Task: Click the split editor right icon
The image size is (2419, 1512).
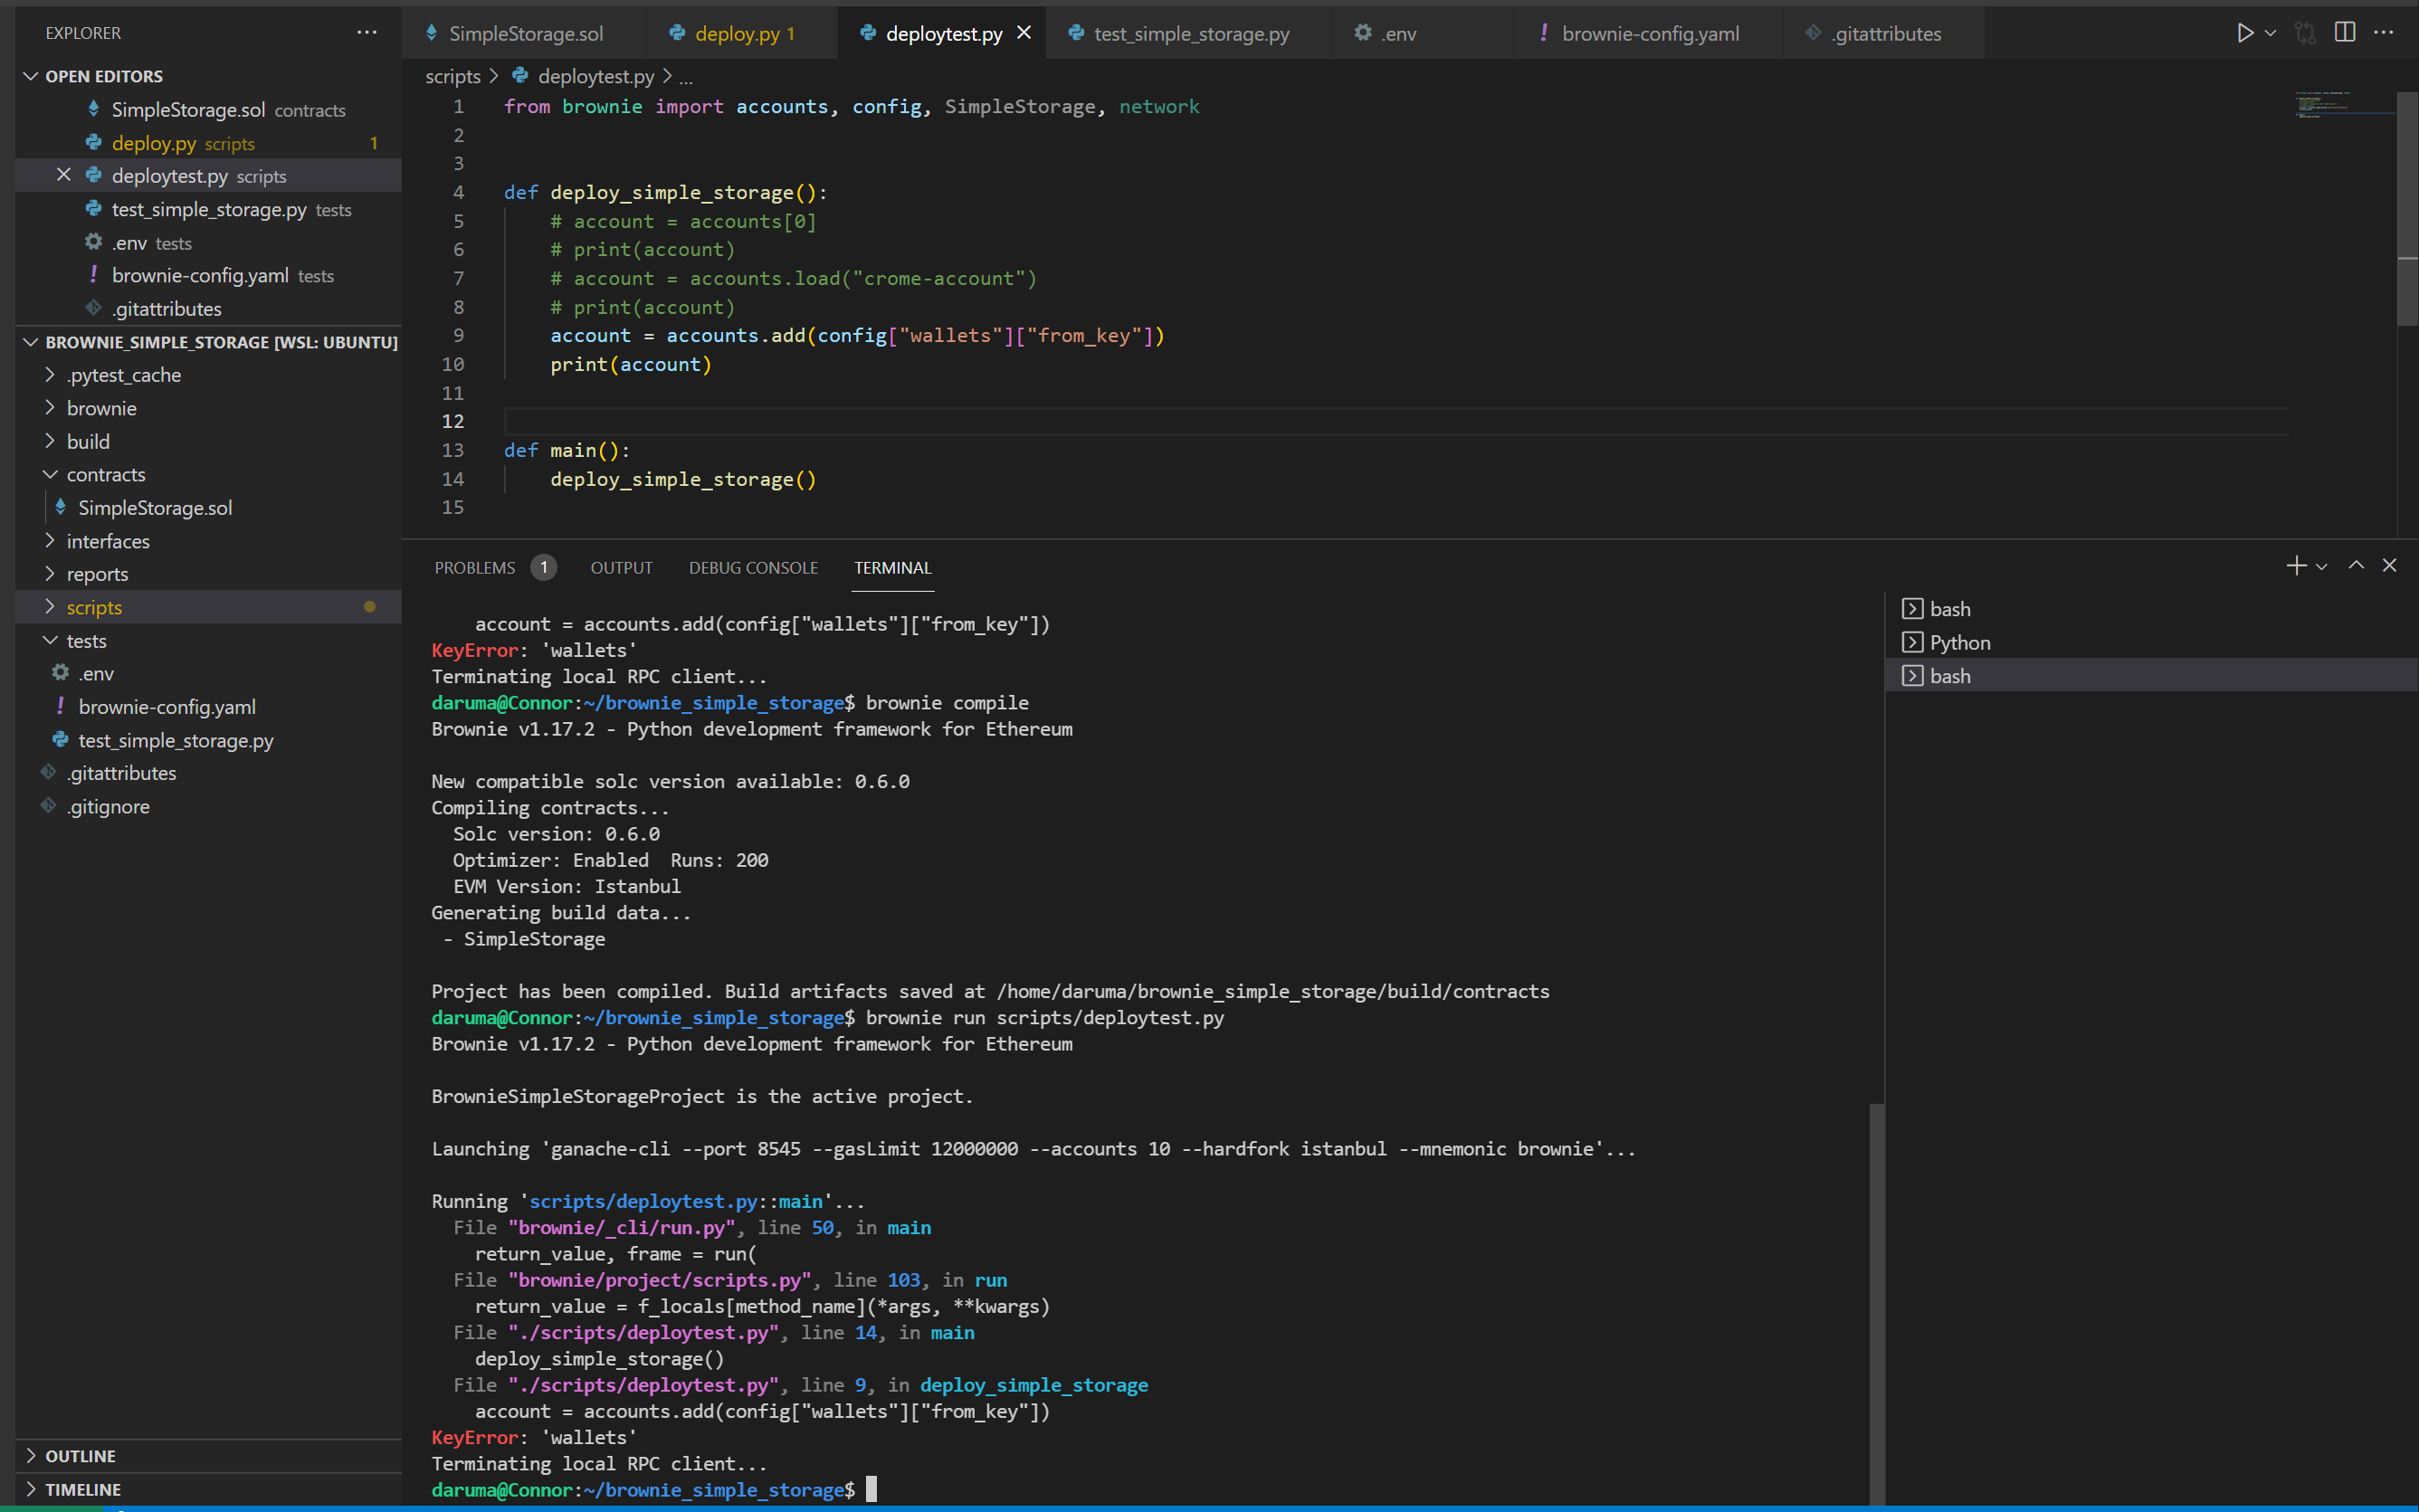Action: point(2344,33)
